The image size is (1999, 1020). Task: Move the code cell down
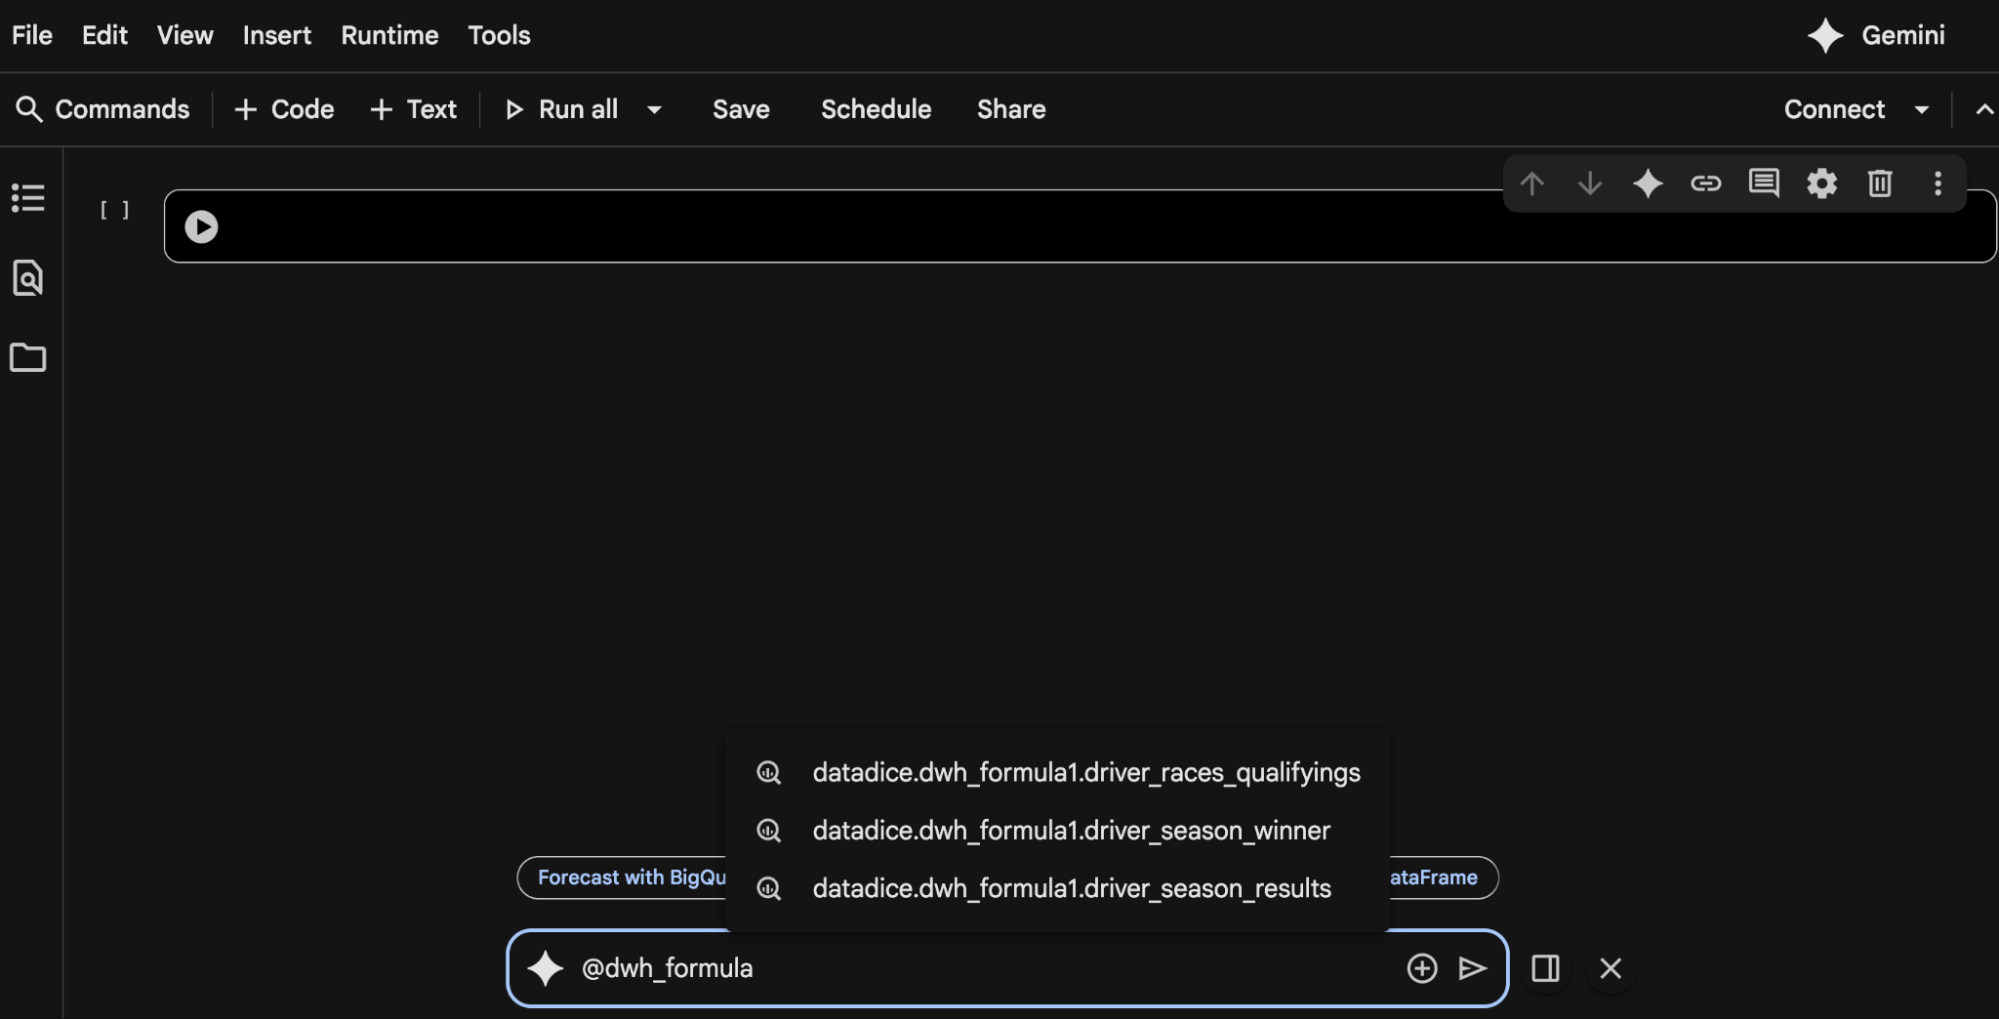pyautogui.click(x=1589, y=183)
